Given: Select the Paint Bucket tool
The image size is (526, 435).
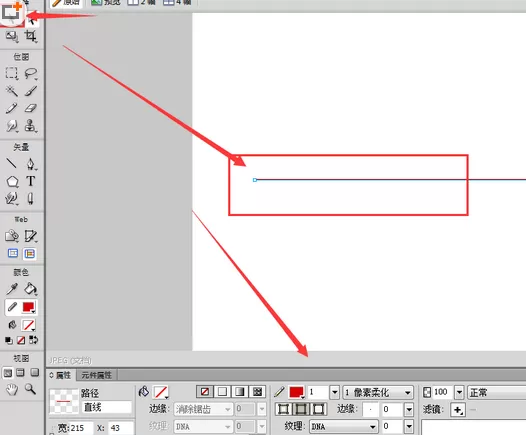Looking at the screenshot, I should [31, 289].
